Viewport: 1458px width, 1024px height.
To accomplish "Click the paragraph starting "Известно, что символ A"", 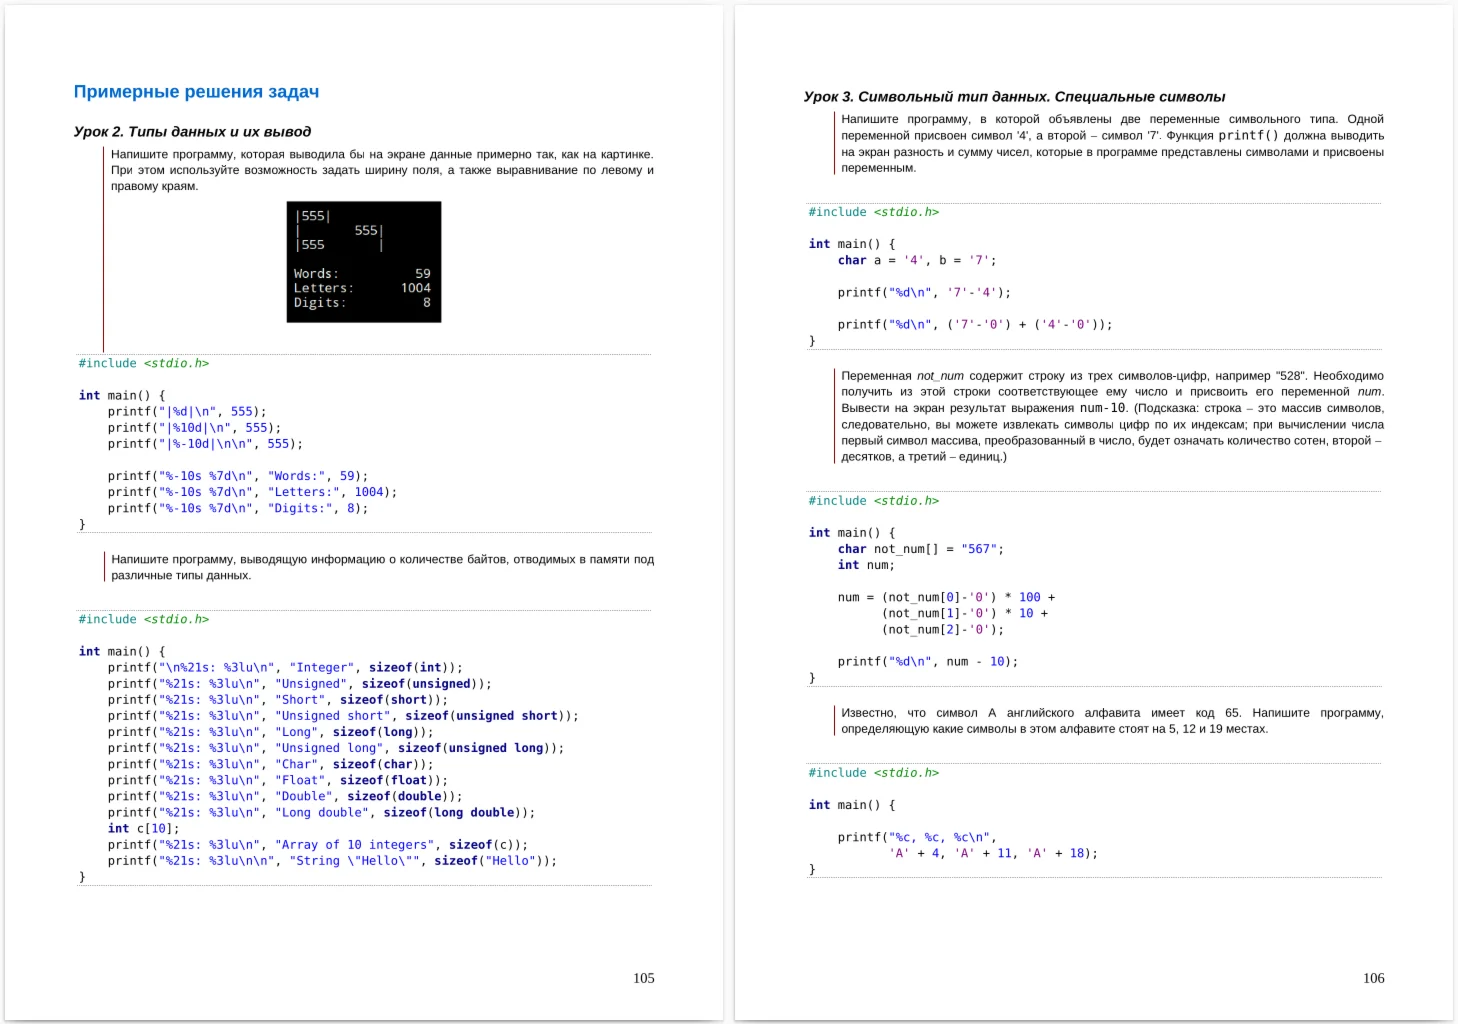I will (x=1112, y=721).
